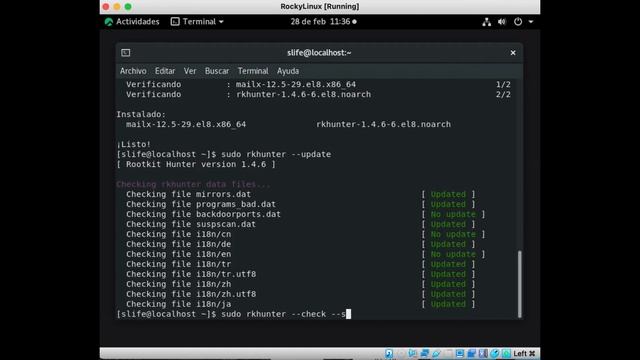The width and height of the screenshot is (640, 360).
Task: Click '[ Rootkit Hunter version 1.4.6 ]' line
Action: coord(196,164)
